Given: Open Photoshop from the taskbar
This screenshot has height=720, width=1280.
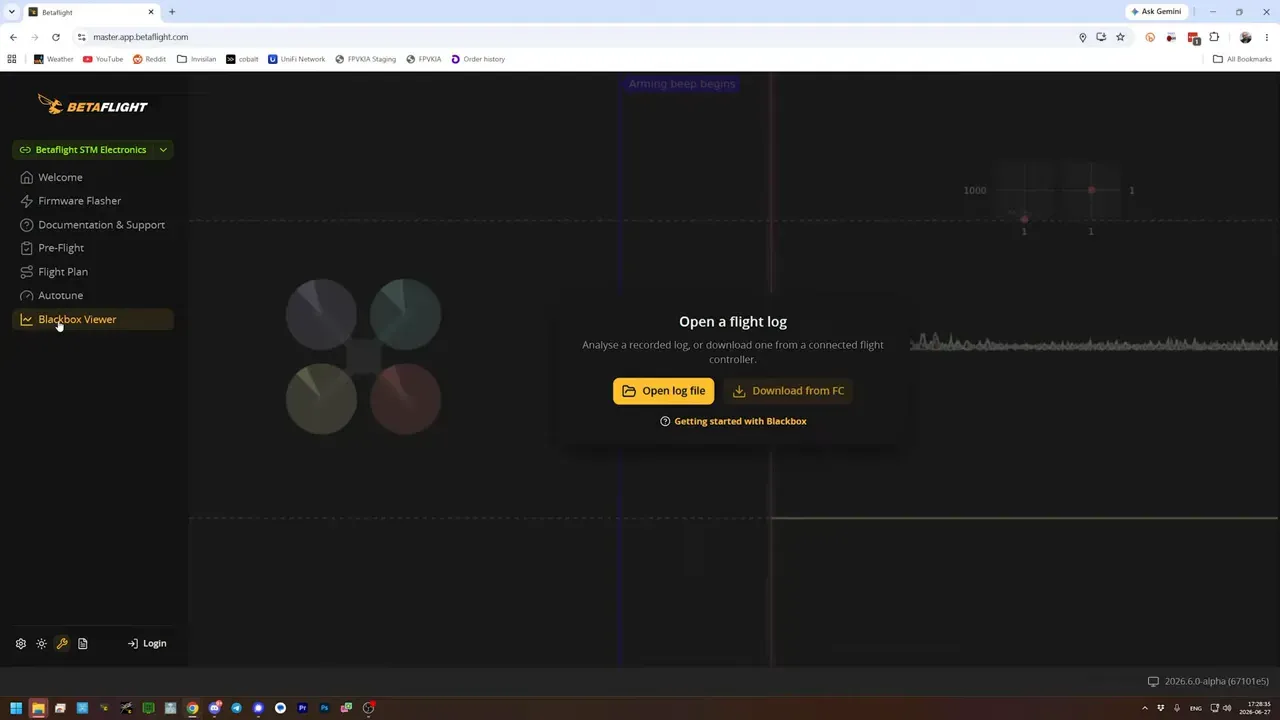Looking at the screenshot, I should (x=324, y=708).
